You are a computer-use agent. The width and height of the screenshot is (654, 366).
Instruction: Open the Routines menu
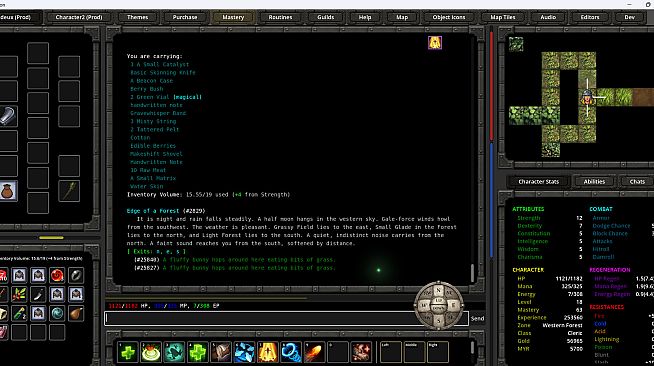click(280, 17)
